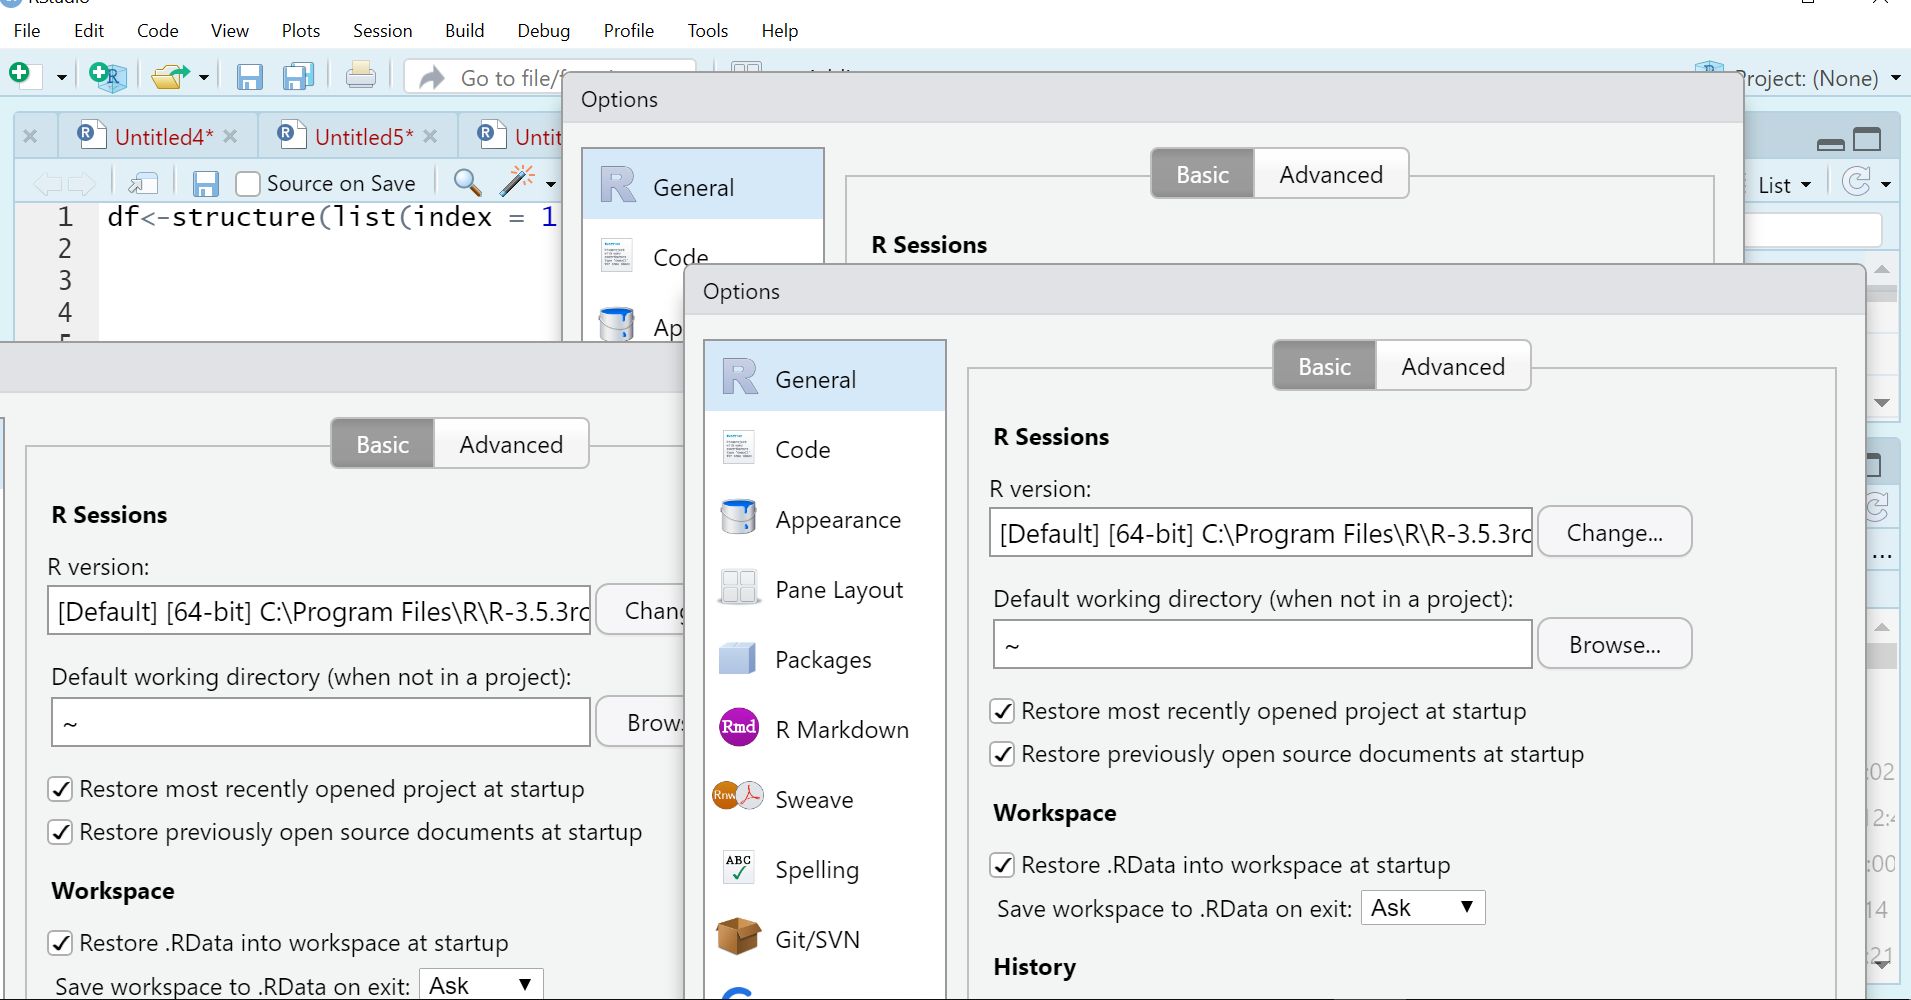Image resolution: width=1911 pixels, height=1000 pixels.
Task: Select the R Markdown options icon
Action: 738,728
